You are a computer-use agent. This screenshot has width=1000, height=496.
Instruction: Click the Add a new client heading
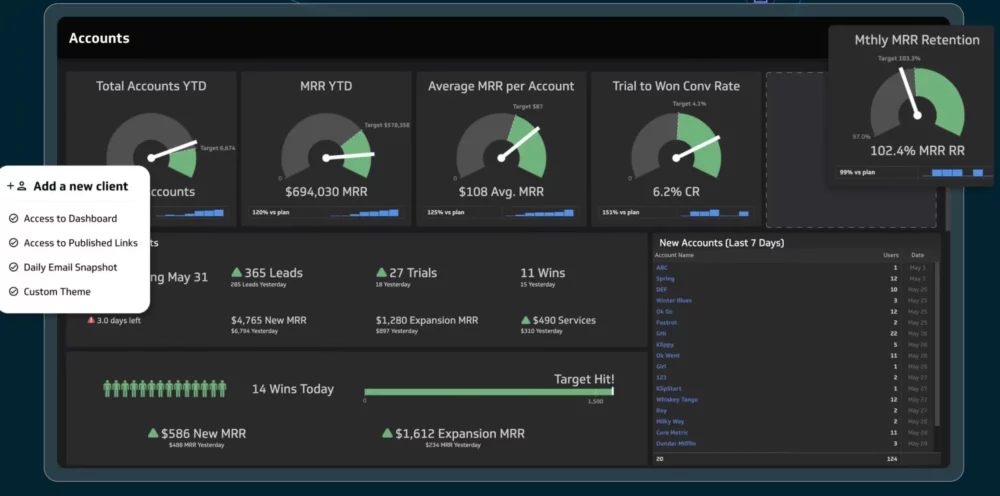pos(80,186)
